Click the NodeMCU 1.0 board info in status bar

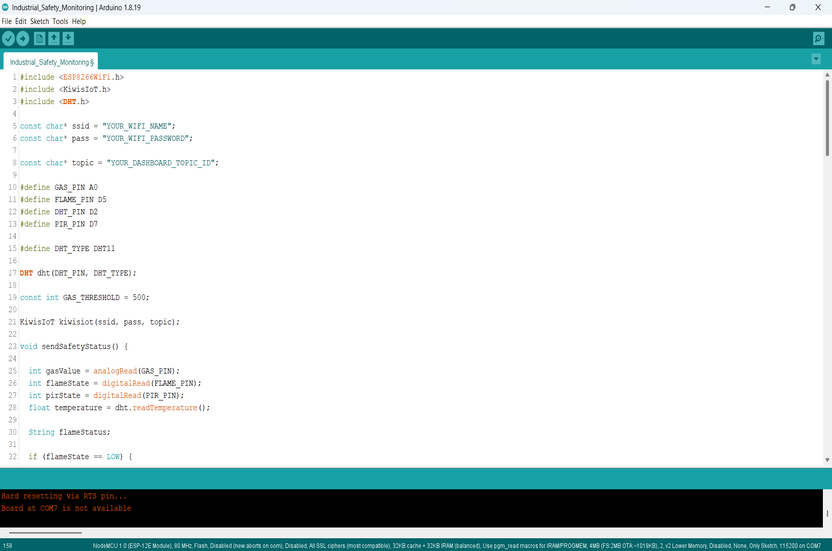(457, 545)
